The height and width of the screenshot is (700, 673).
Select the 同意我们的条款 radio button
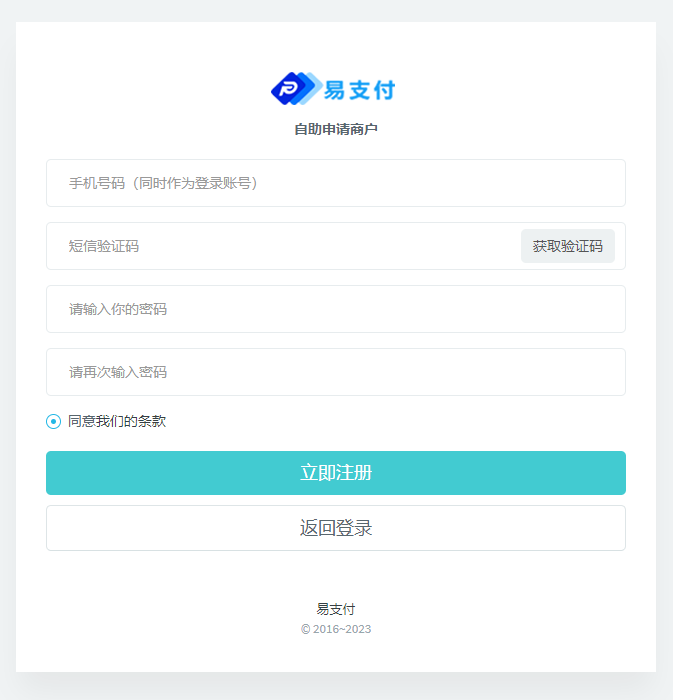(54, 422)
